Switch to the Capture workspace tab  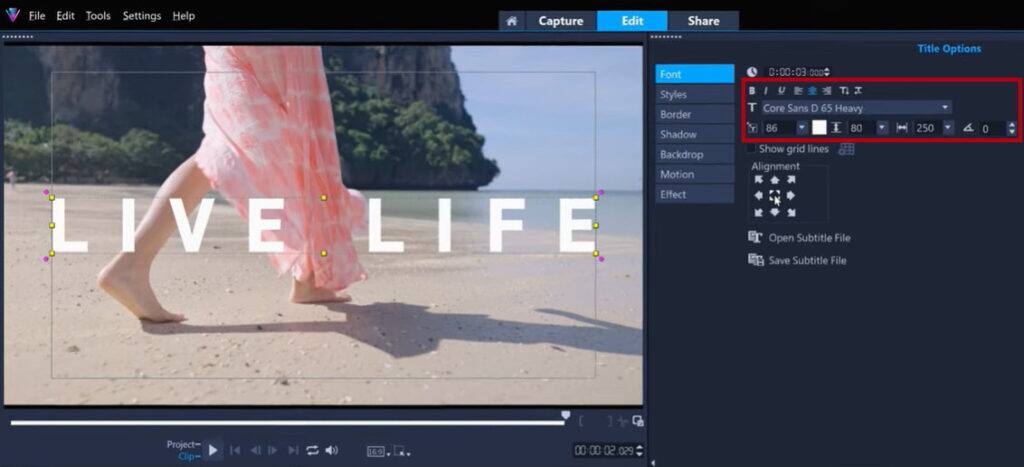pos(560,21)
